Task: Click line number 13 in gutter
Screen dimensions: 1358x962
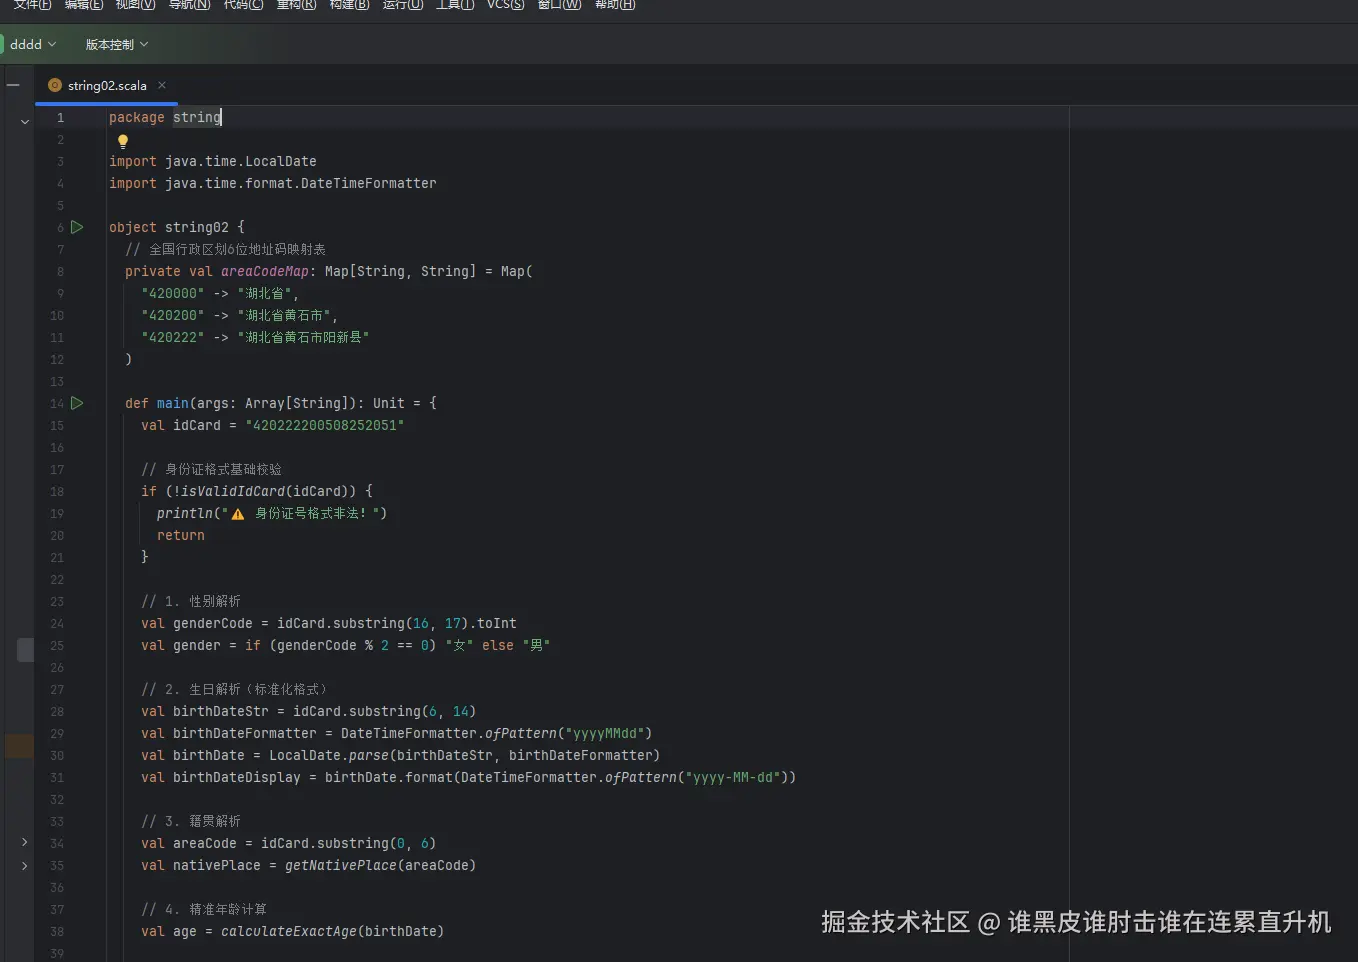Action: coord(57,381)
